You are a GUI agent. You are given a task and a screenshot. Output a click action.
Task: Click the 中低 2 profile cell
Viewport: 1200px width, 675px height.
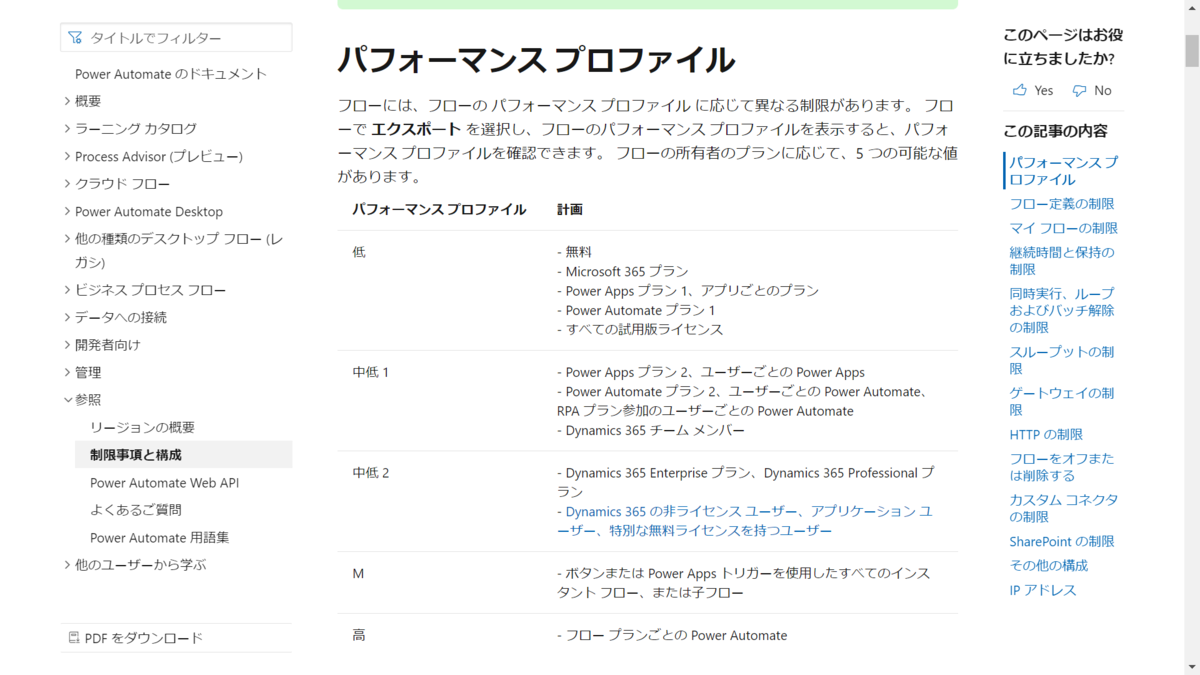tap(370, 473)
